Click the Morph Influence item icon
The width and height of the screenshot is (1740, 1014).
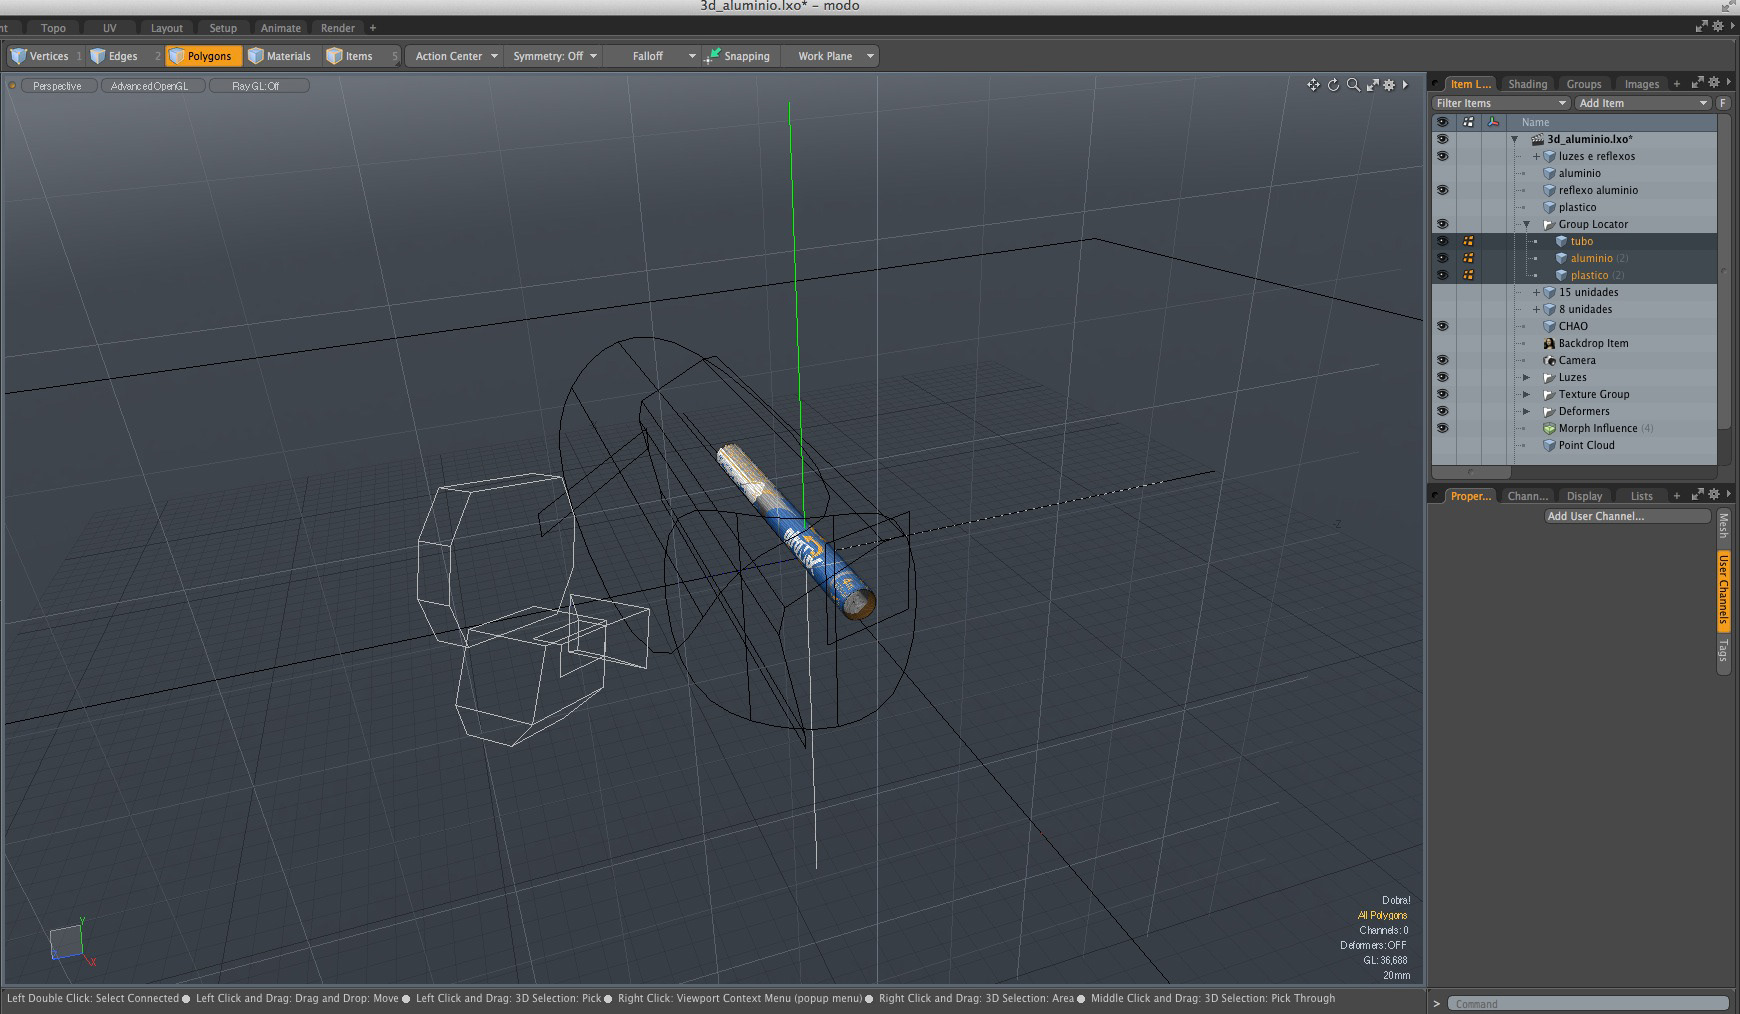click(1549, 428)
